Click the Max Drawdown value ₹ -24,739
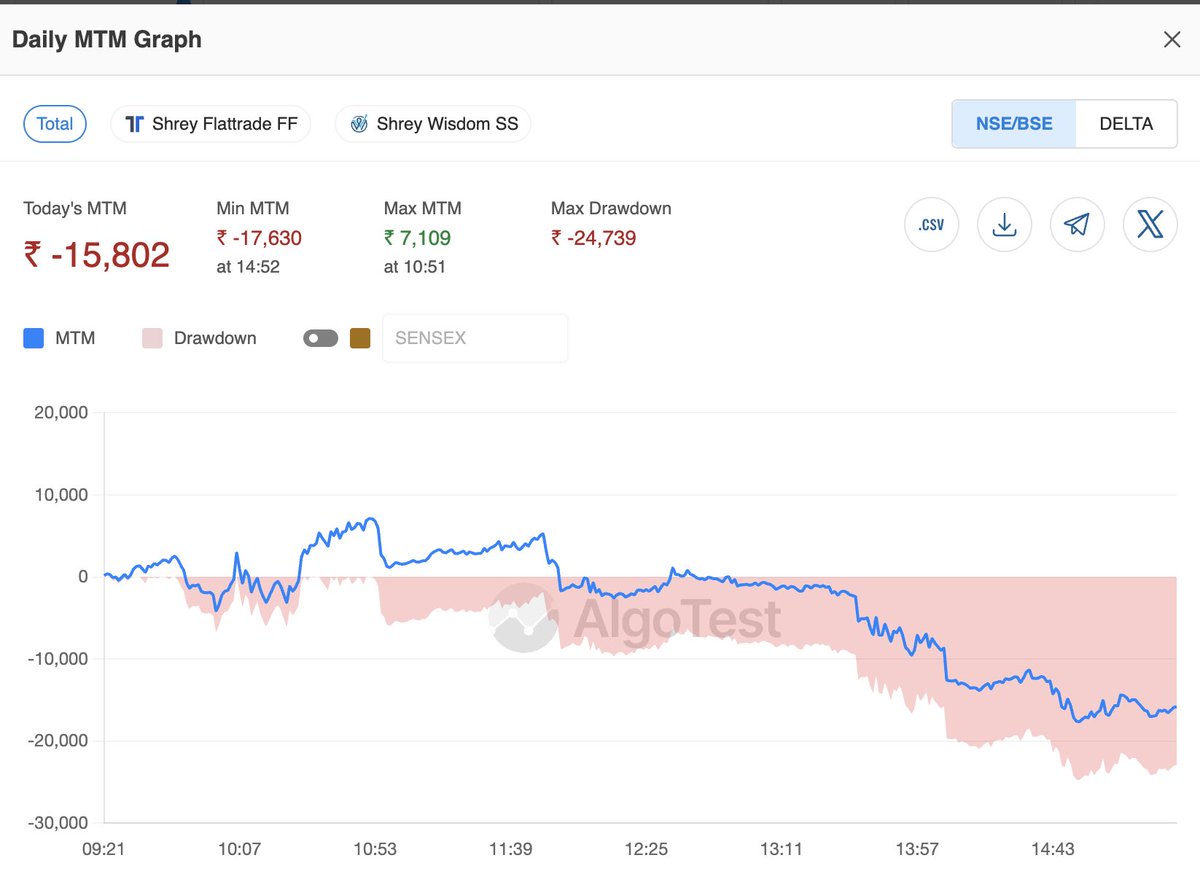Screen dimensions: 1200x882 593,238
